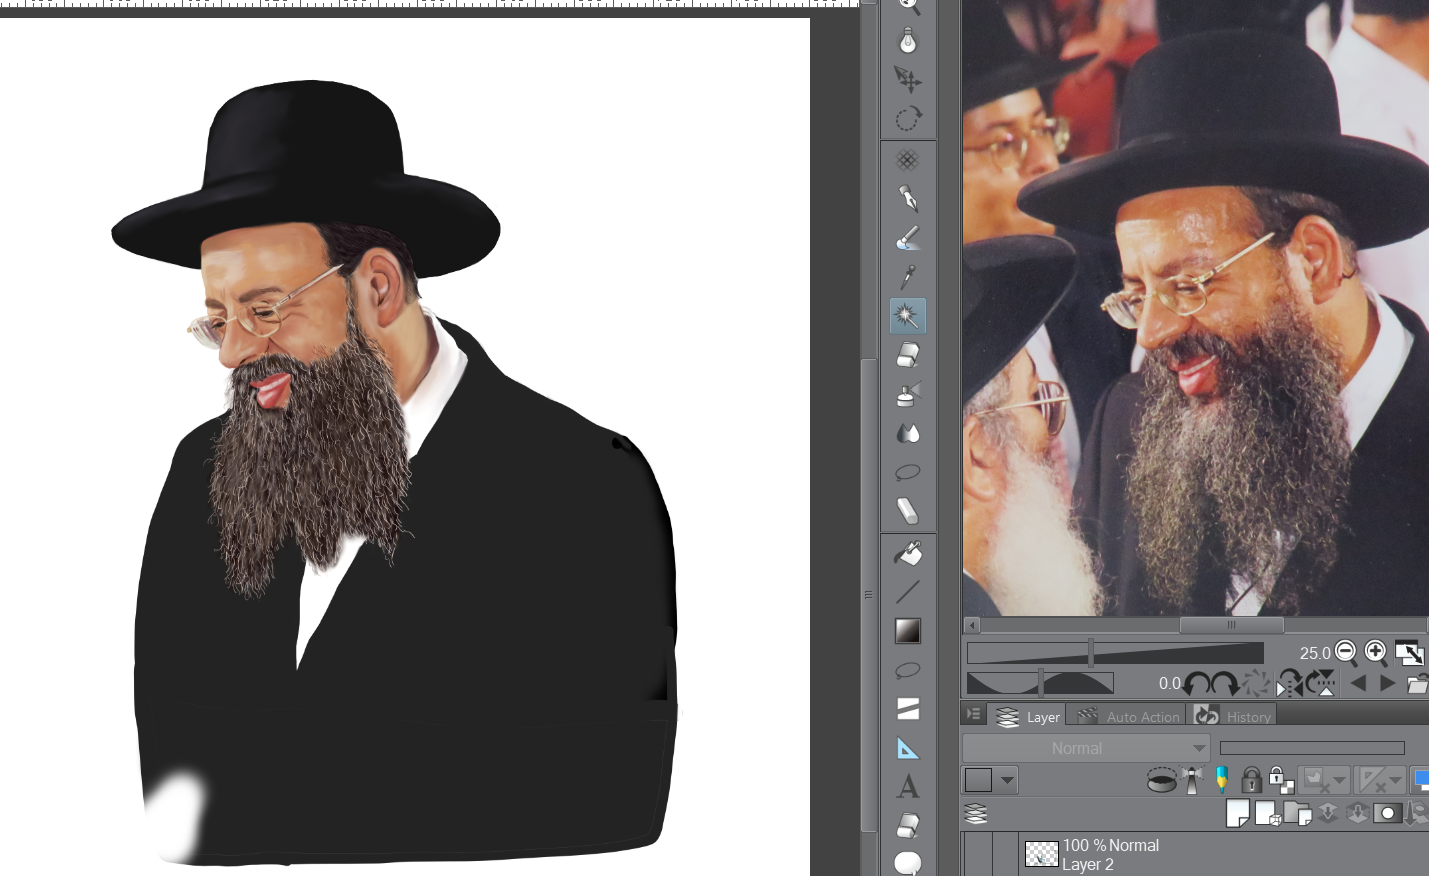Click the reference scrollbar left arrow
This screenshot has width=1429, height=876.
[x=972, y=625]
